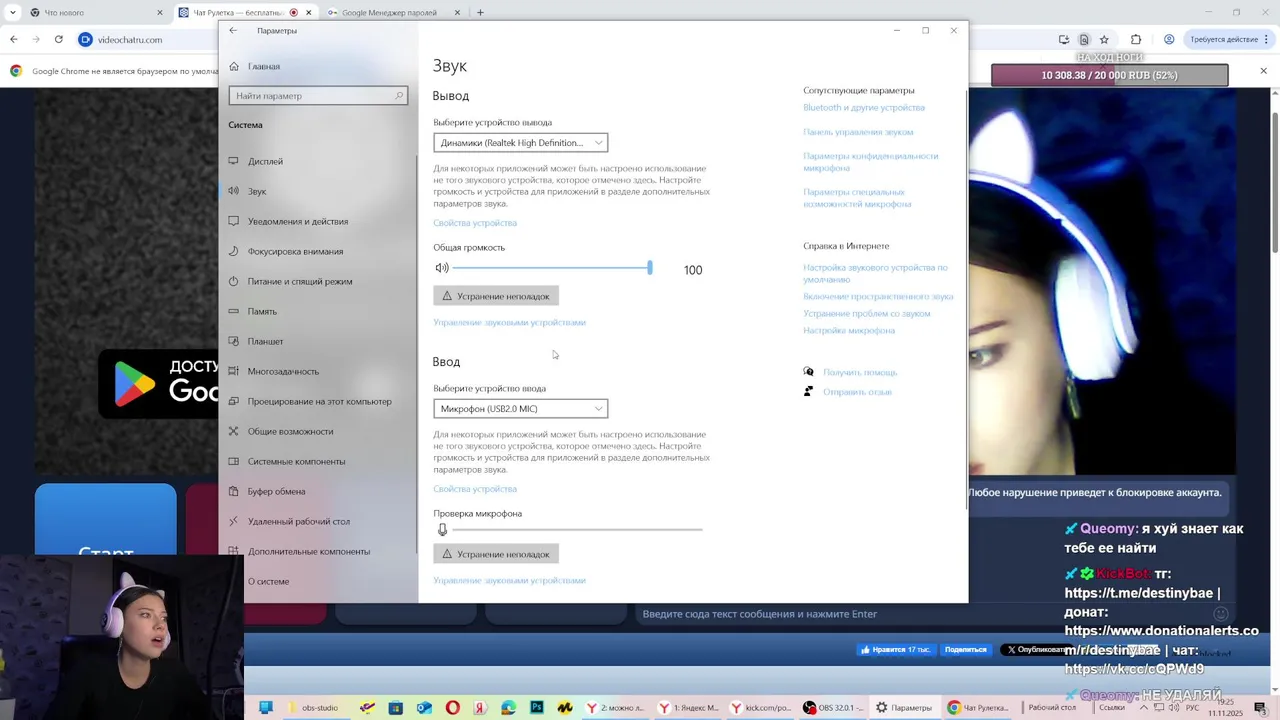
Task: Click Устранение неполадок button under microphone test
Action: [496, 554]
